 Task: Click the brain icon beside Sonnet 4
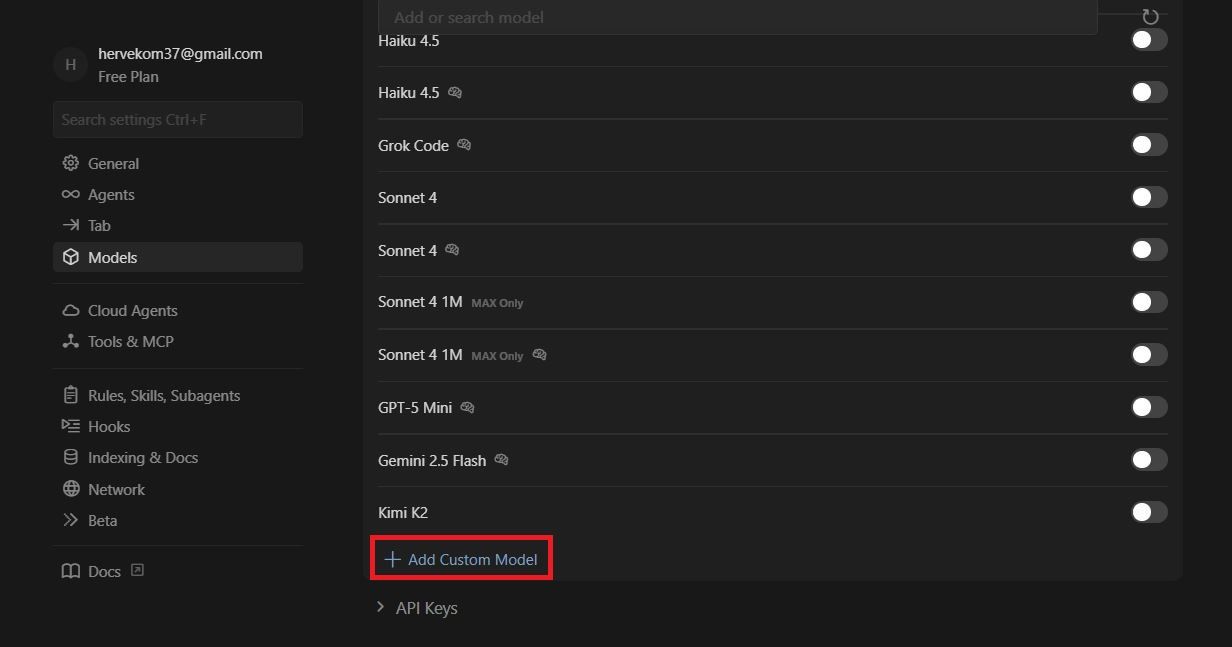pyautogui.click(x=452, y=250)
